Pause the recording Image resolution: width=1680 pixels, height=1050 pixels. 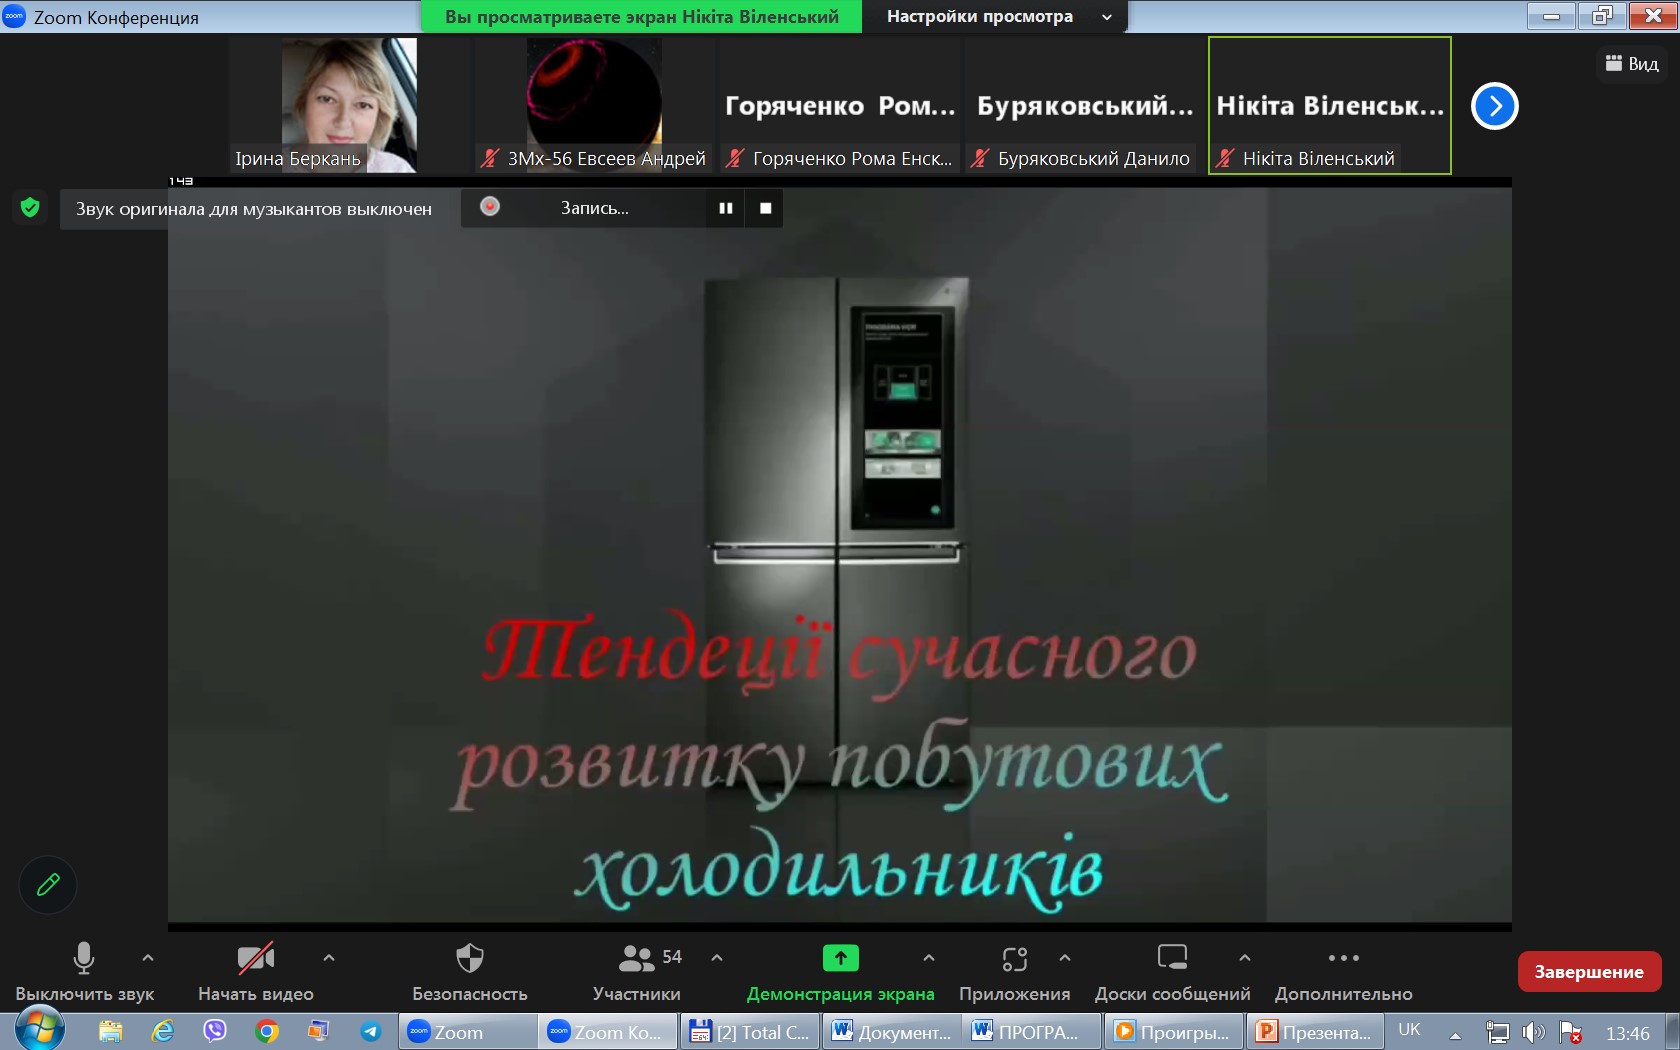pyautogui.click(x=726, y=208)
